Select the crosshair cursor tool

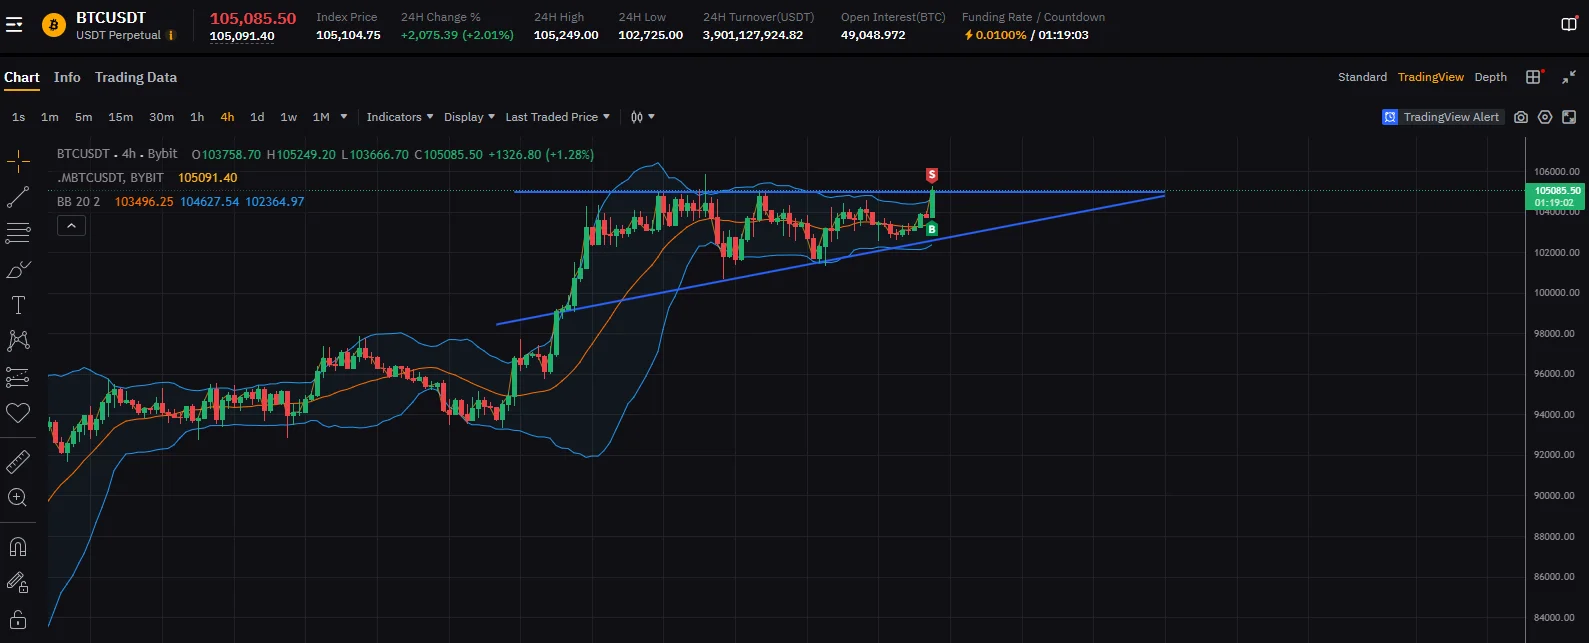(18, 161)
